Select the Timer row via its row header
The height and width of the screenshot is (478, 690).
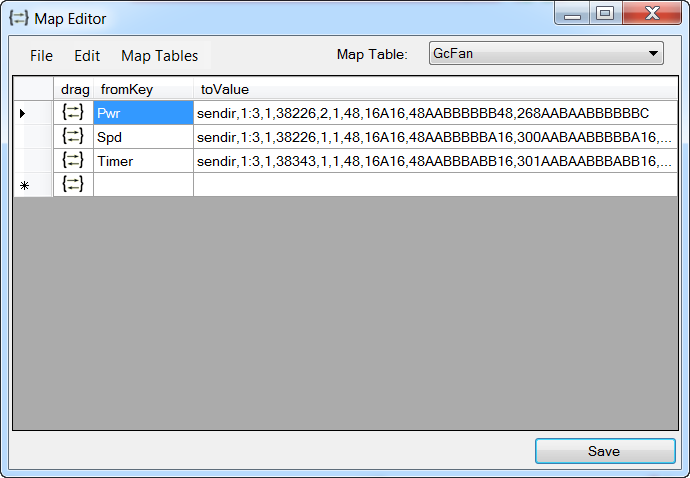click(x=33, y=160)
